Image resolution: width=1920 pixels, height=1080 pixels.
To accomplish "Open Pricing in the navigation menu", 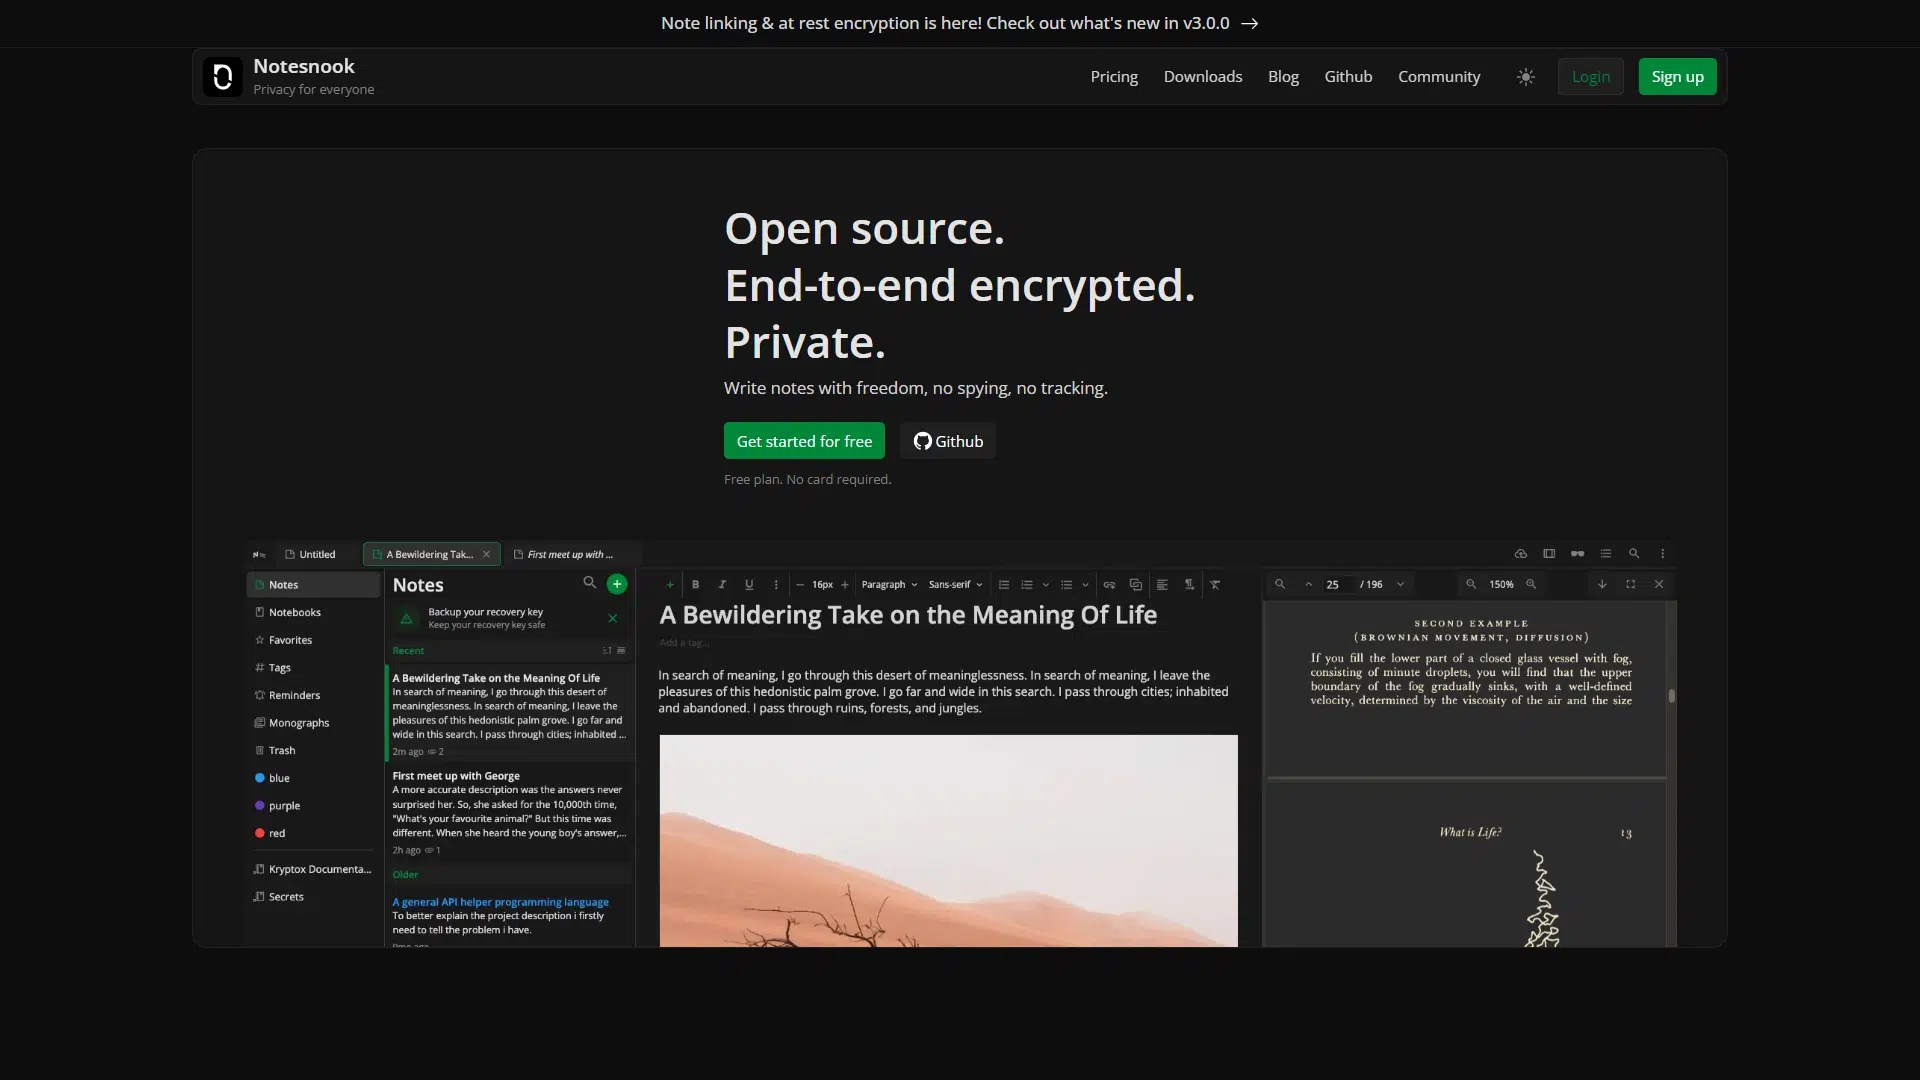I will click(x=1114, y=77).
